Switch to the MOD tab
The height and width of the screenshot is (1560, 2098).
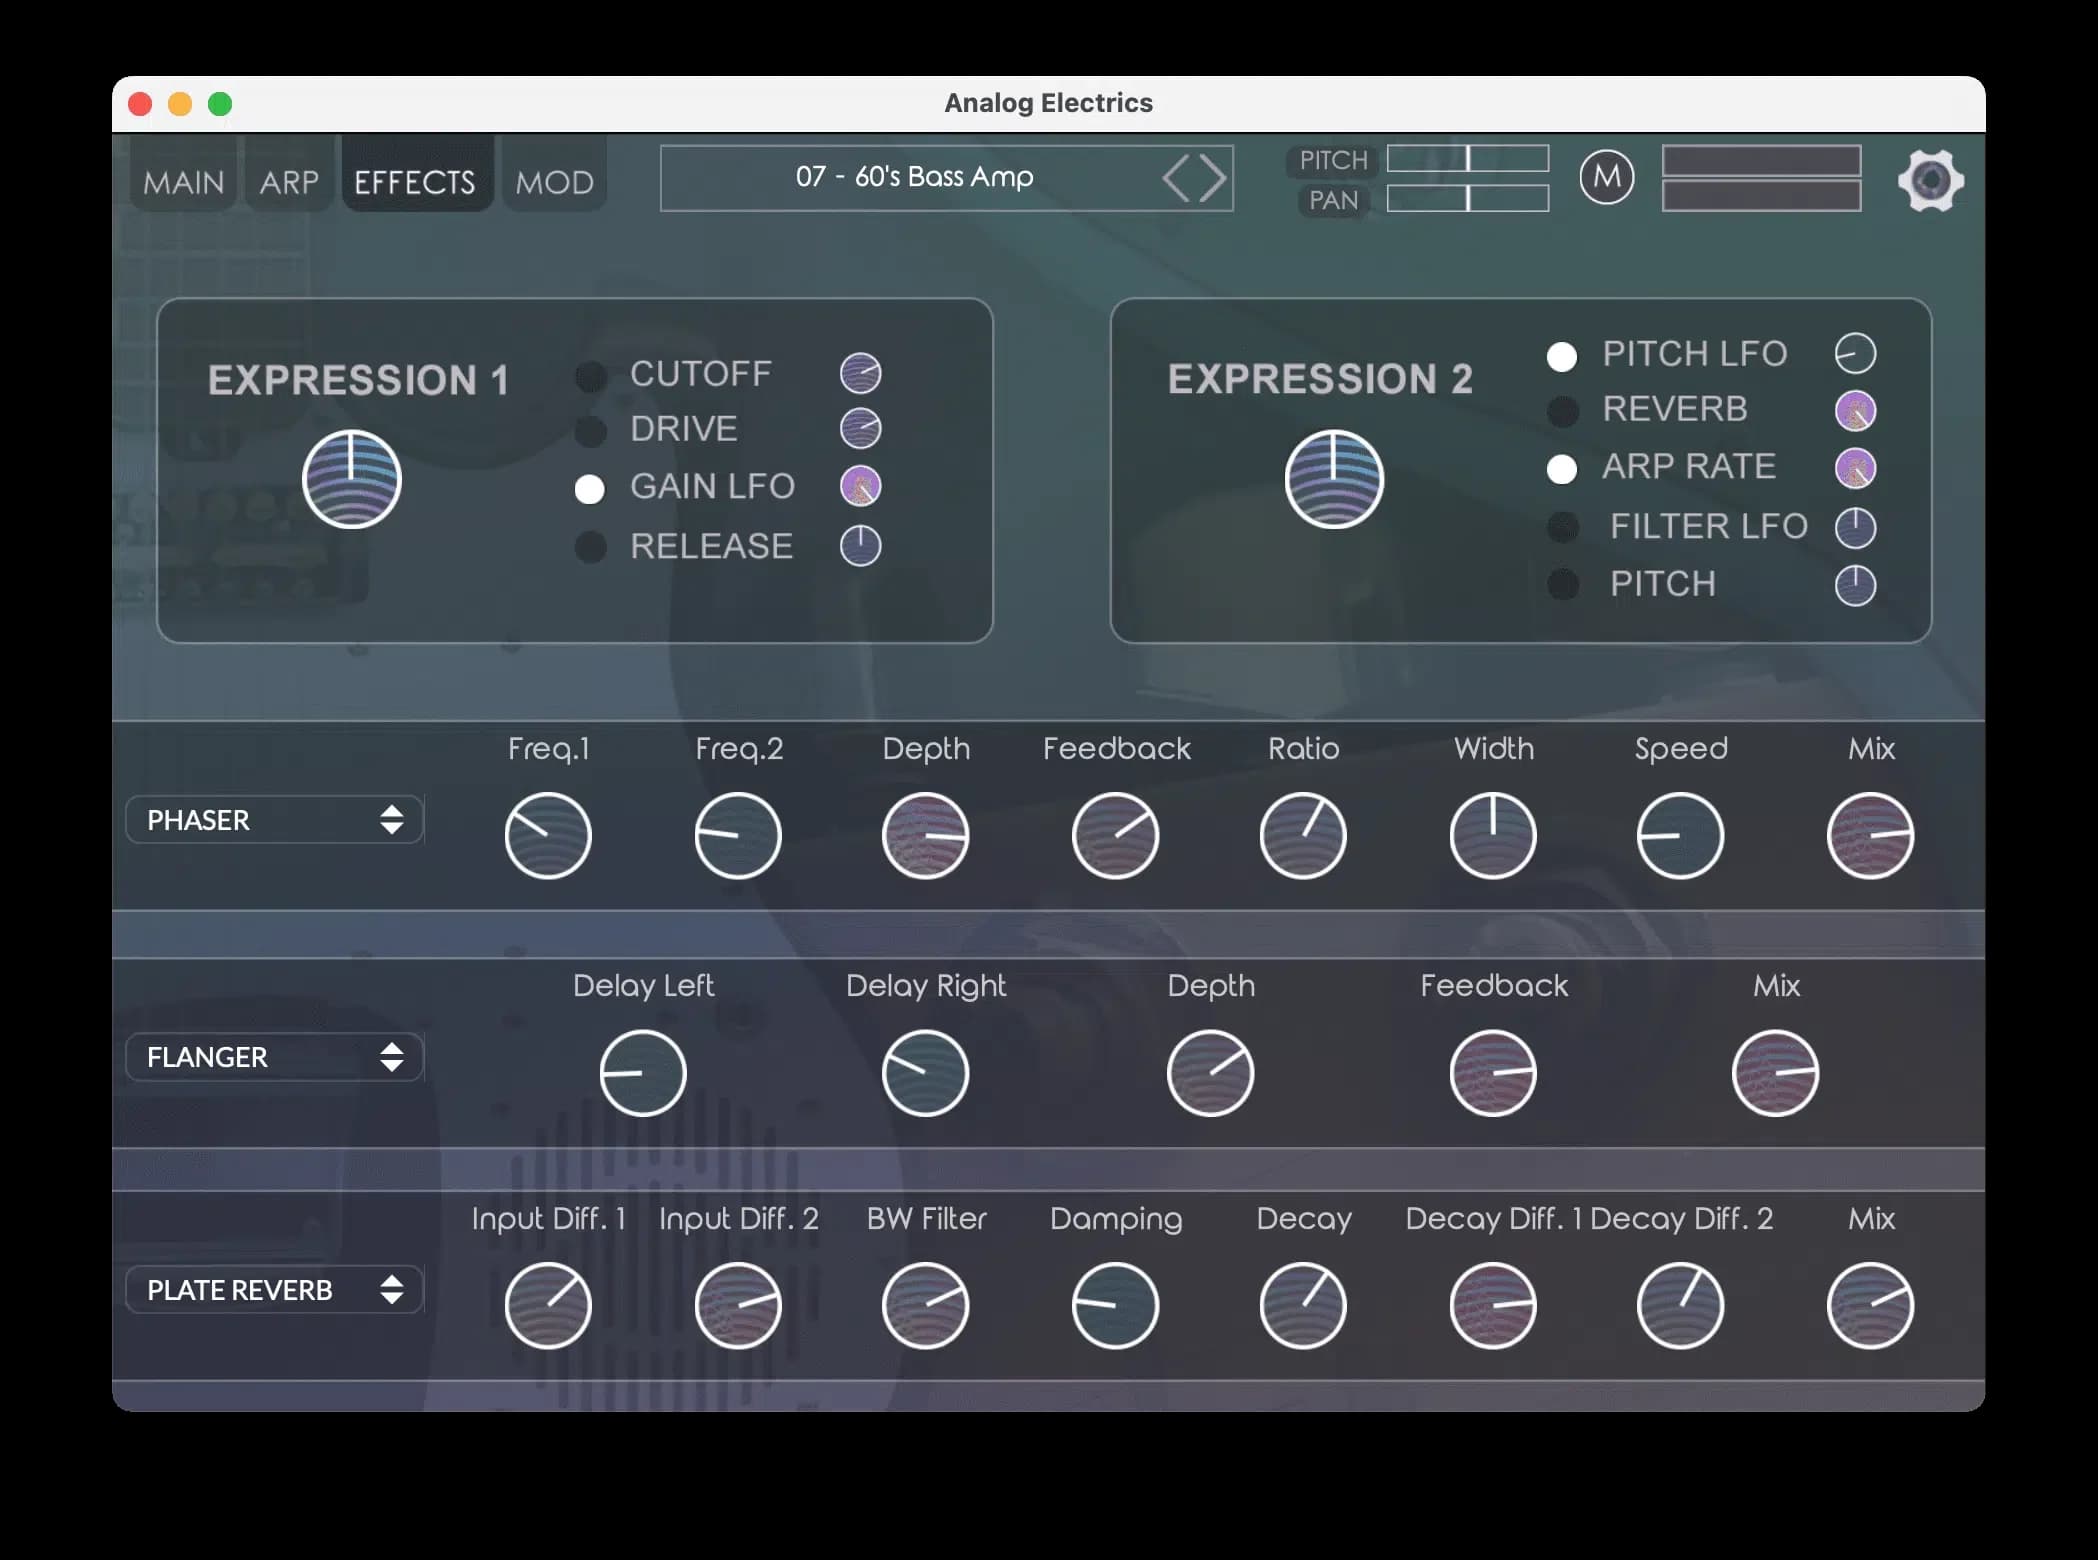point(554,182)
